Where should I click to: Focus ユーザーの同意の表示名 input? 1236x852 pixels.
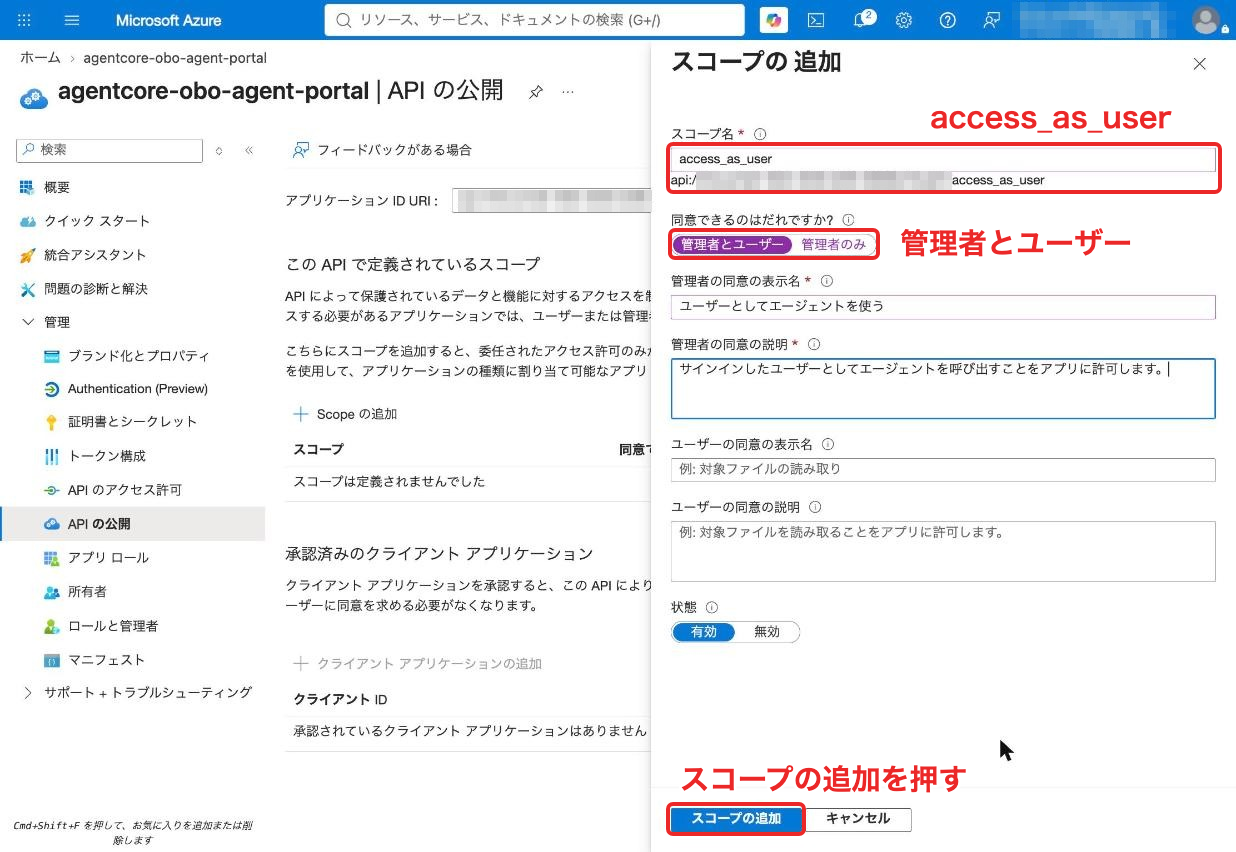coord(943,469)
